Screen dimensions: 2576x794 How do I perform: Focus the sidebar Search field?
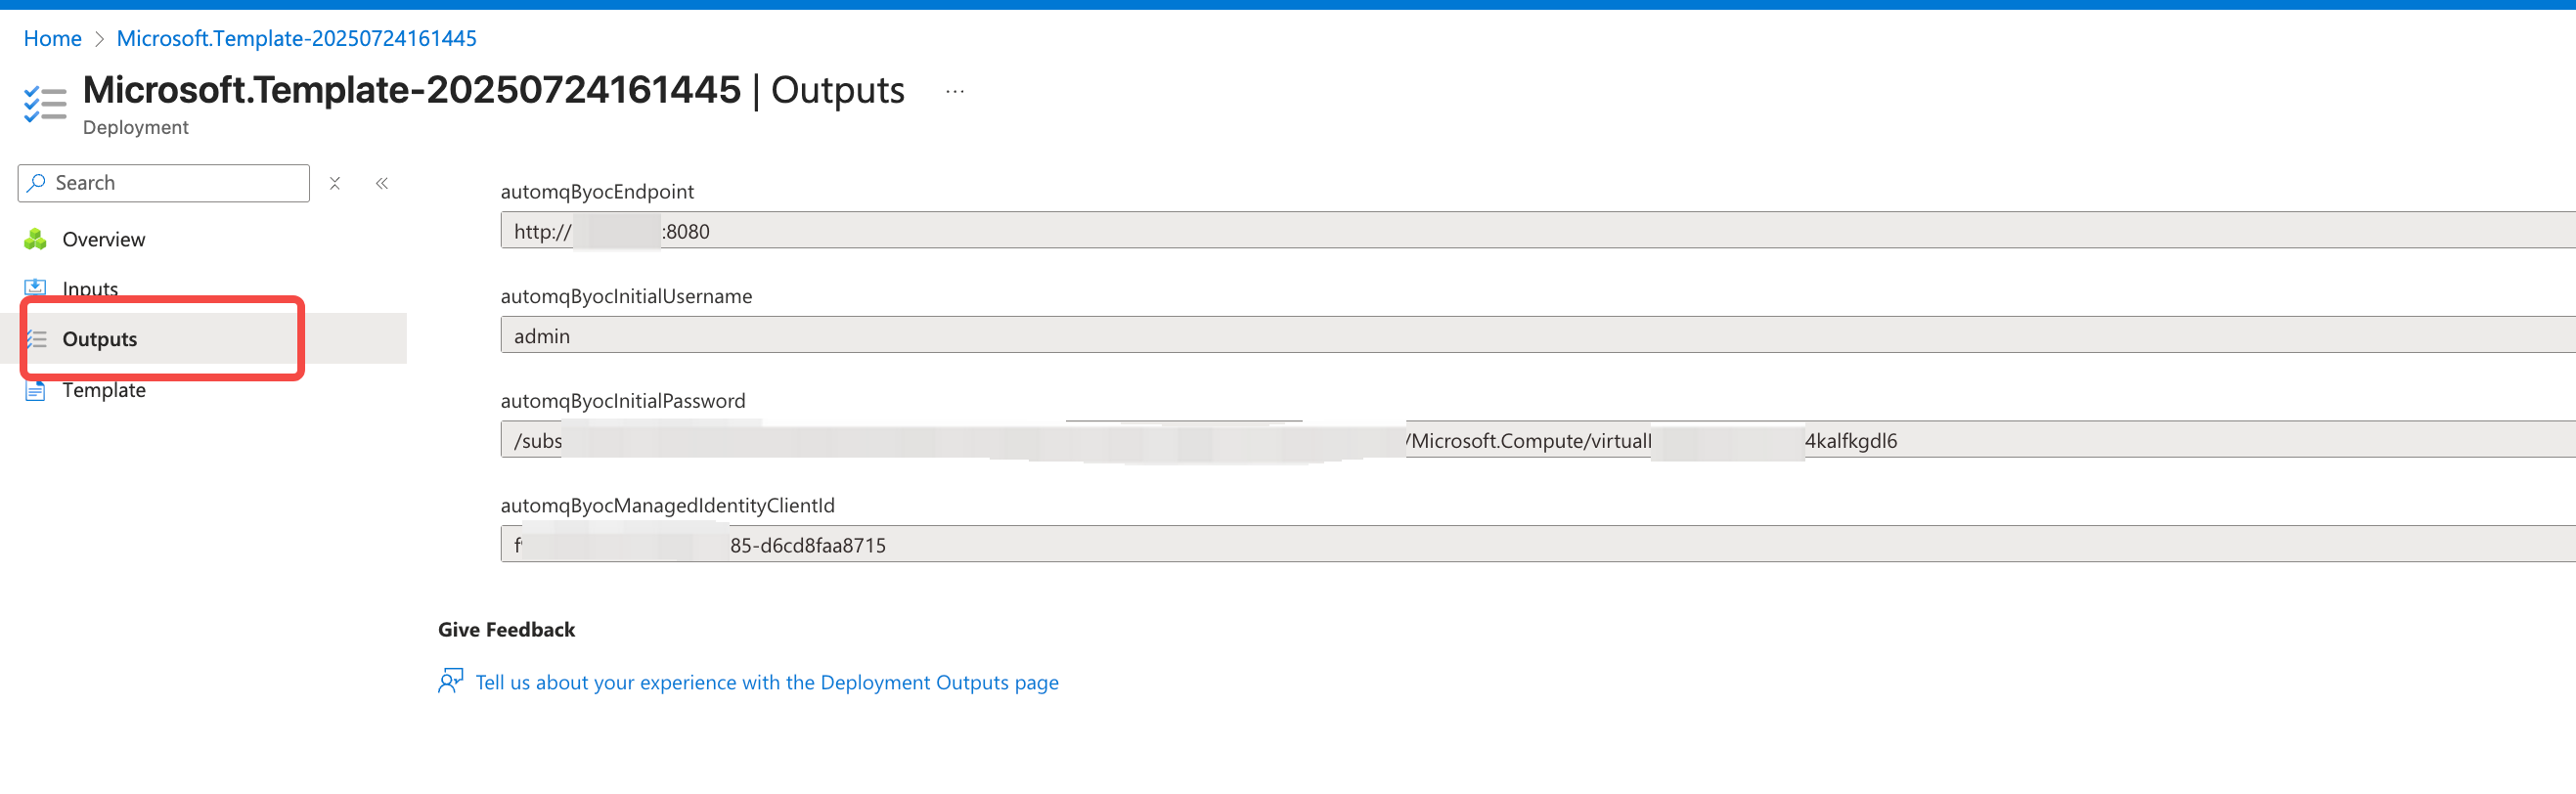164,183
